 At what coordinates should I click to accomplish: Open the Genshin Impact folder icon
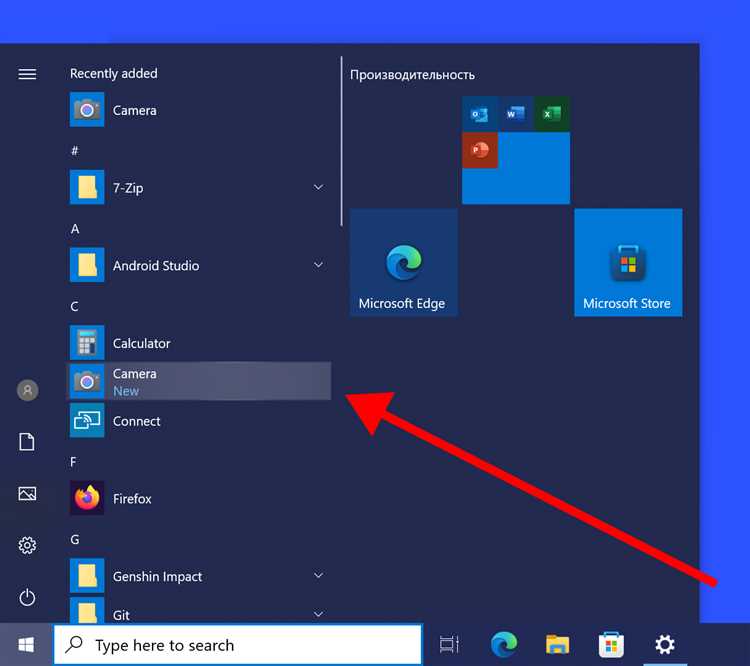[87, 576]
